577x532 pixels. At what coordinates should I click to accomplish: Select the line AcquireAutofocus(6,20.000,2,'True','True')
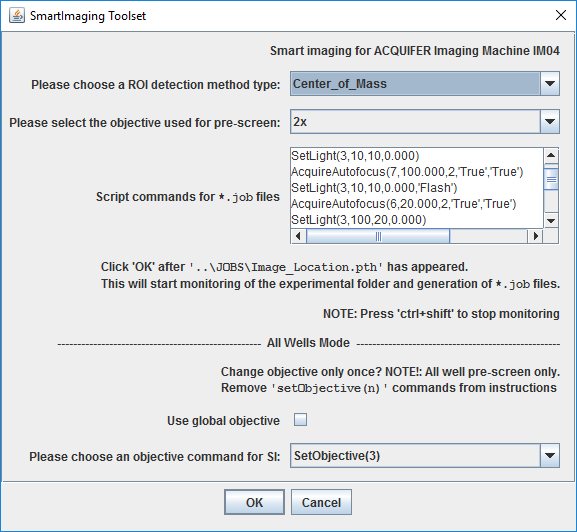[404, 203]
